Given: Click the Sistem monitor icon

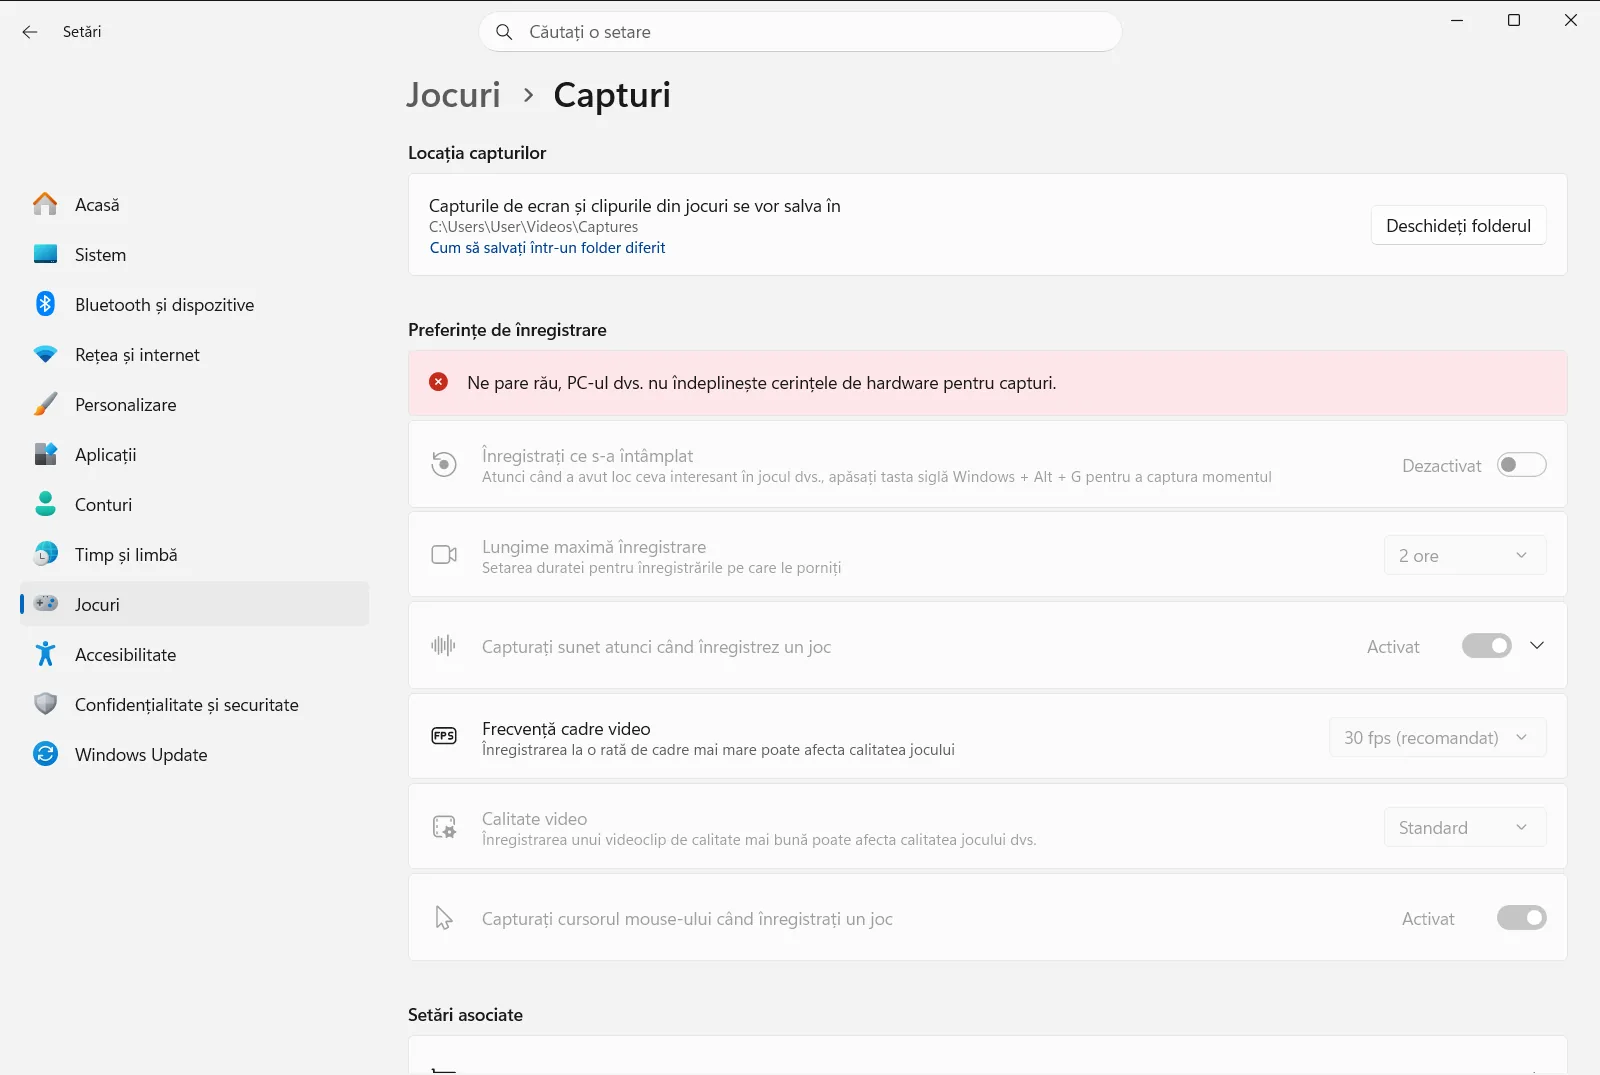Looking at the screenshot, I should click(x=45, y=254).
